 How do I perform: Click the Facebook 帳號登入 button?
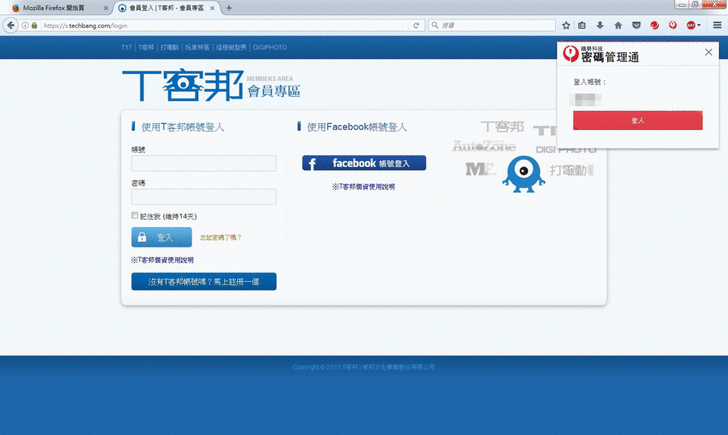point(364,163)
